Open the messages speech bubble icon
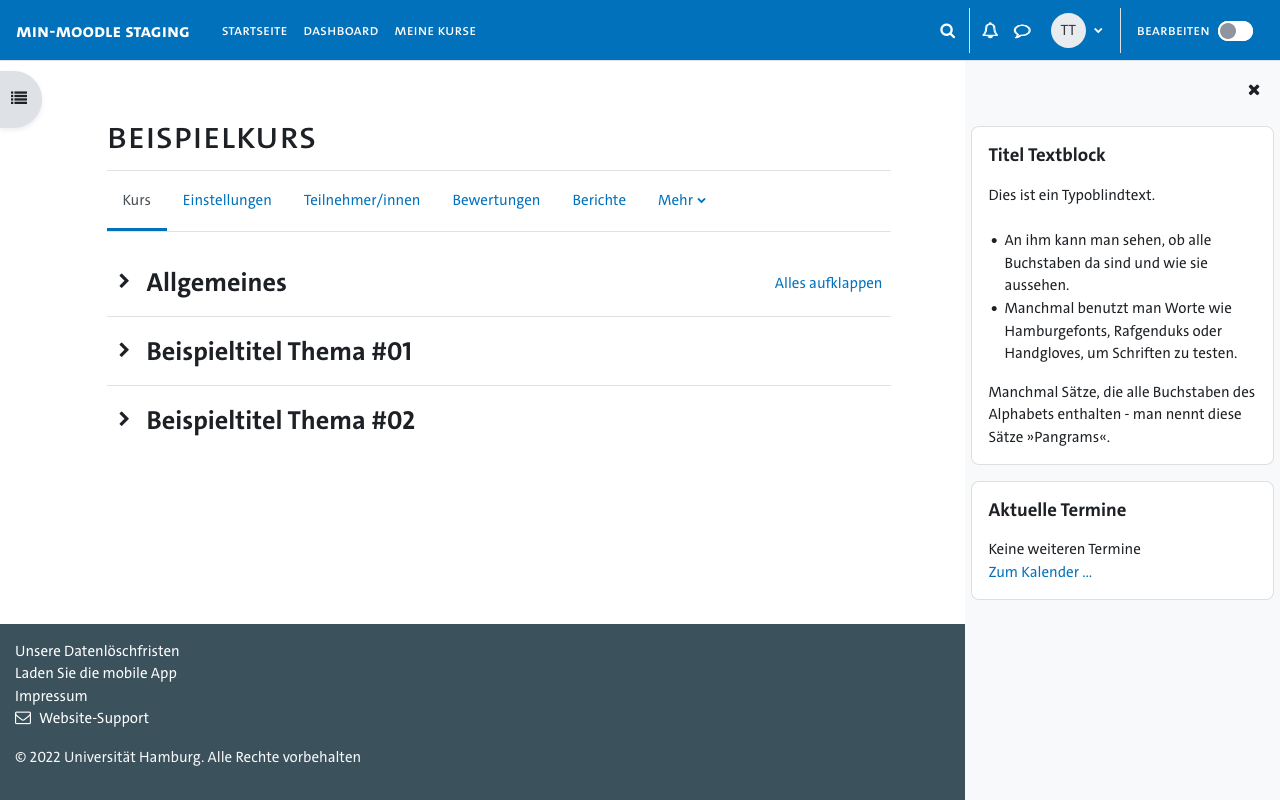 1022,31
